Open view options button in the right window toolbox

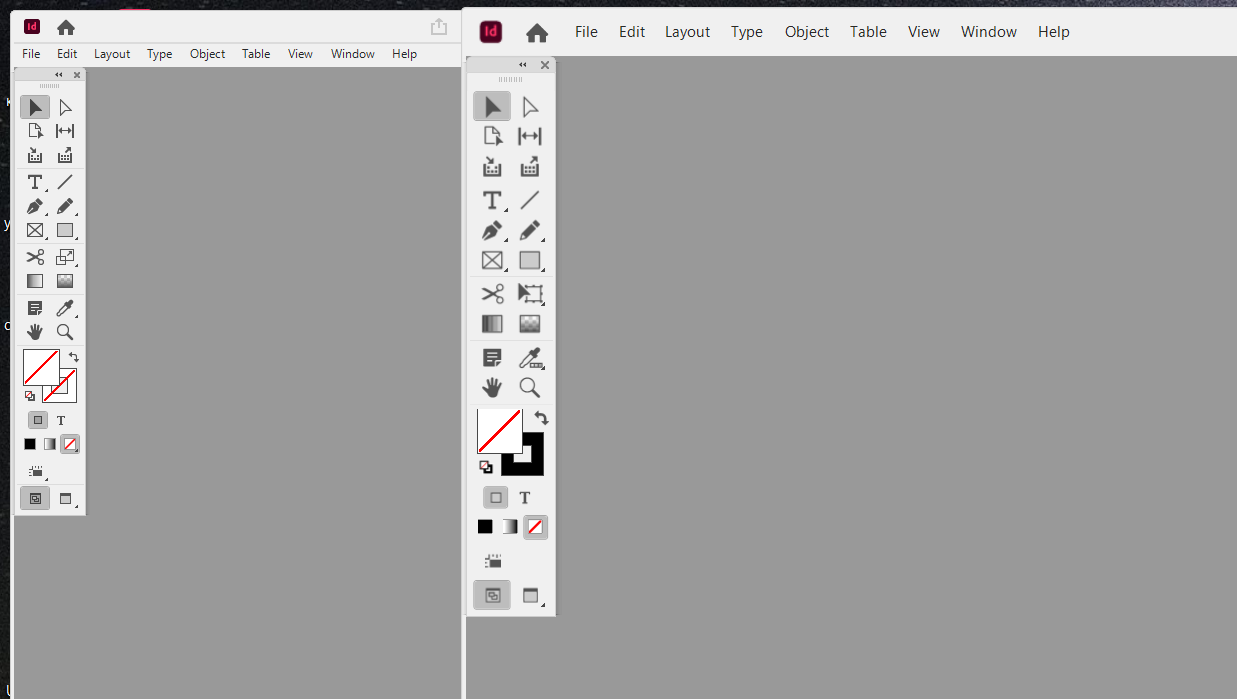(492, 562)
